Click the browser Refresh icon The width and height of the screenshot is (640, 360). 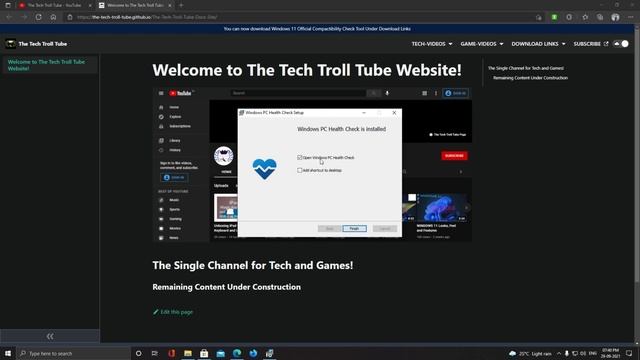(x=38, y=17)
